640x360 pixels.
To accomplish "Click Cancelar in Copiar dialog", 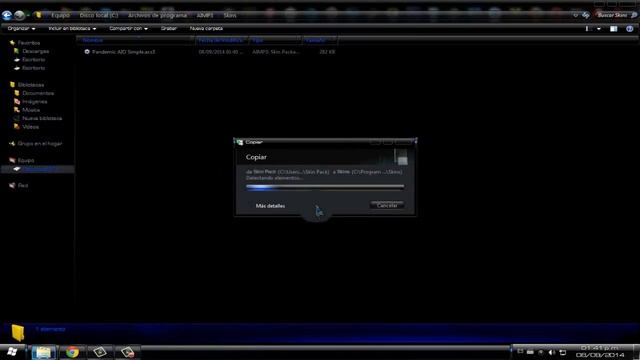I will point(387,205).
